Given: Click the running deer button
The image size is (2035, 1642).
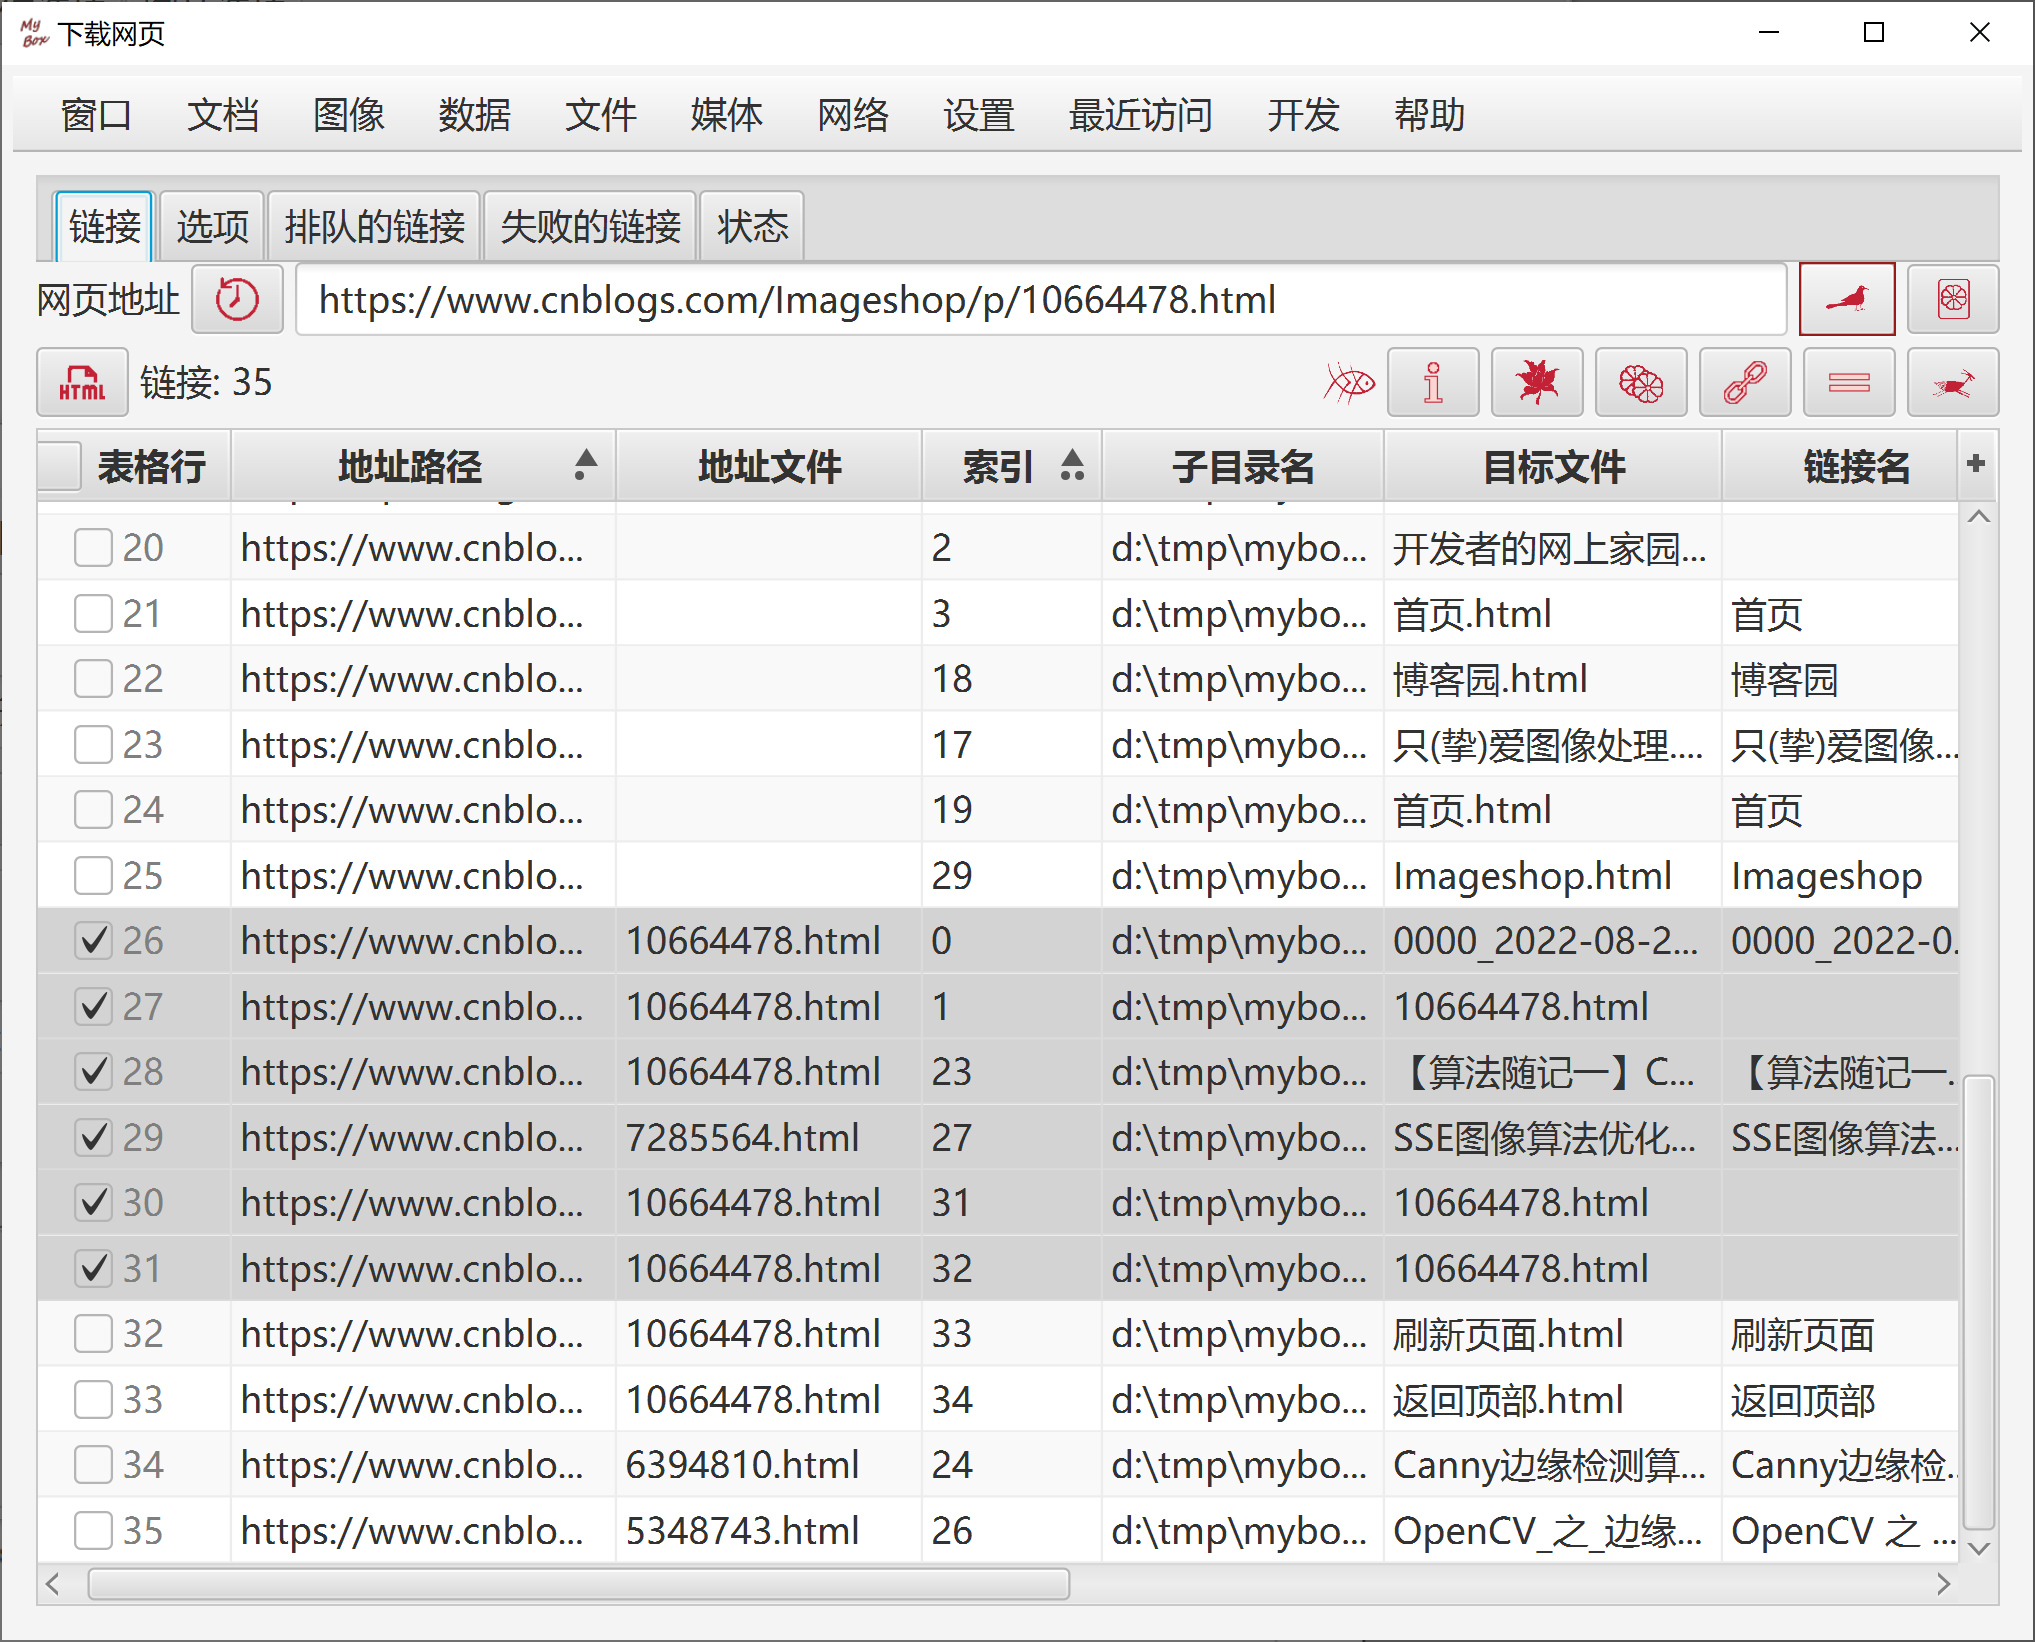Looking at the screenshot, I should tap(1952, 382).
